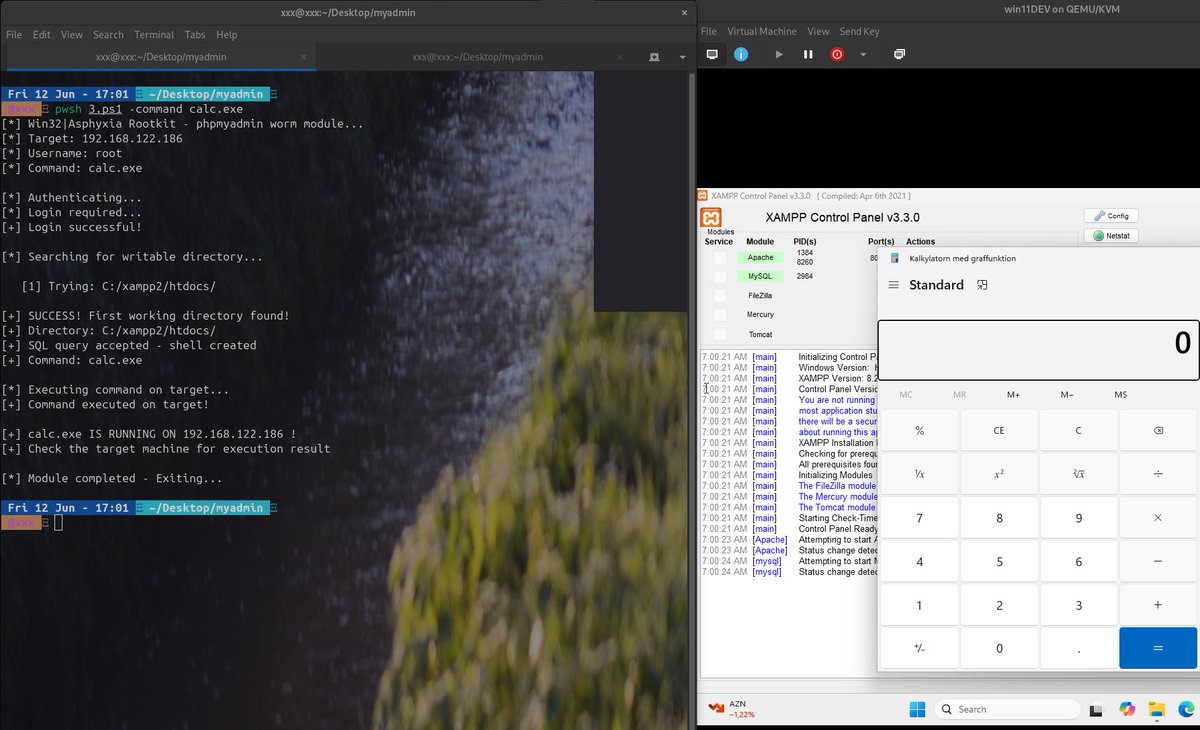Open Windows Start menu
The image size is (1200, 730).
pos(917,710)
